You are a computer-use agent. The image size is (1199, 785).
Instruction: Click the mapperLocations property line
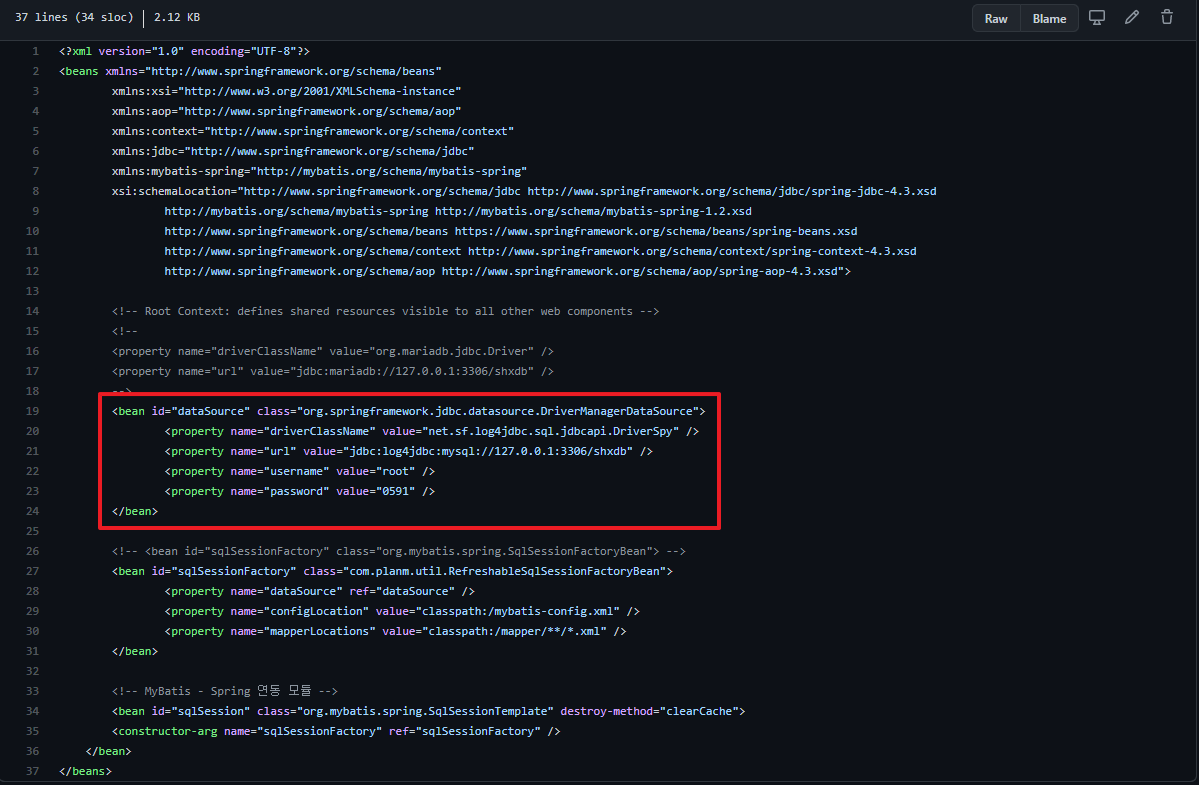pos(395,631)
